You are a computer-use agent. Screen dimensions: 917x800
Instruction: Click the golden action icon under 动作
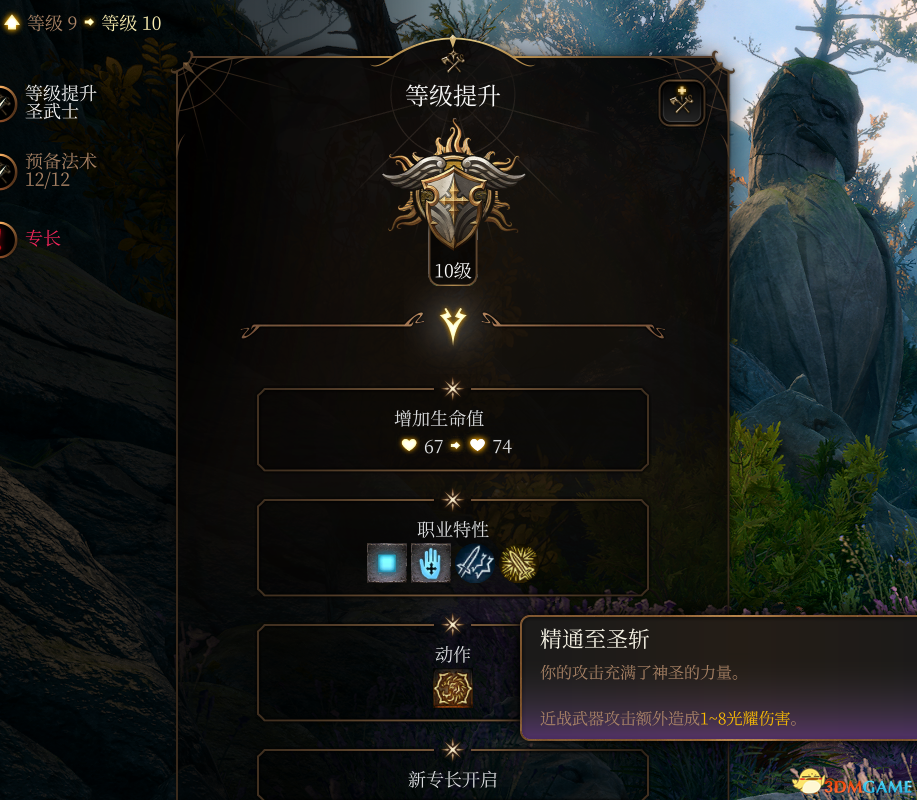click(x=453, y=688)
